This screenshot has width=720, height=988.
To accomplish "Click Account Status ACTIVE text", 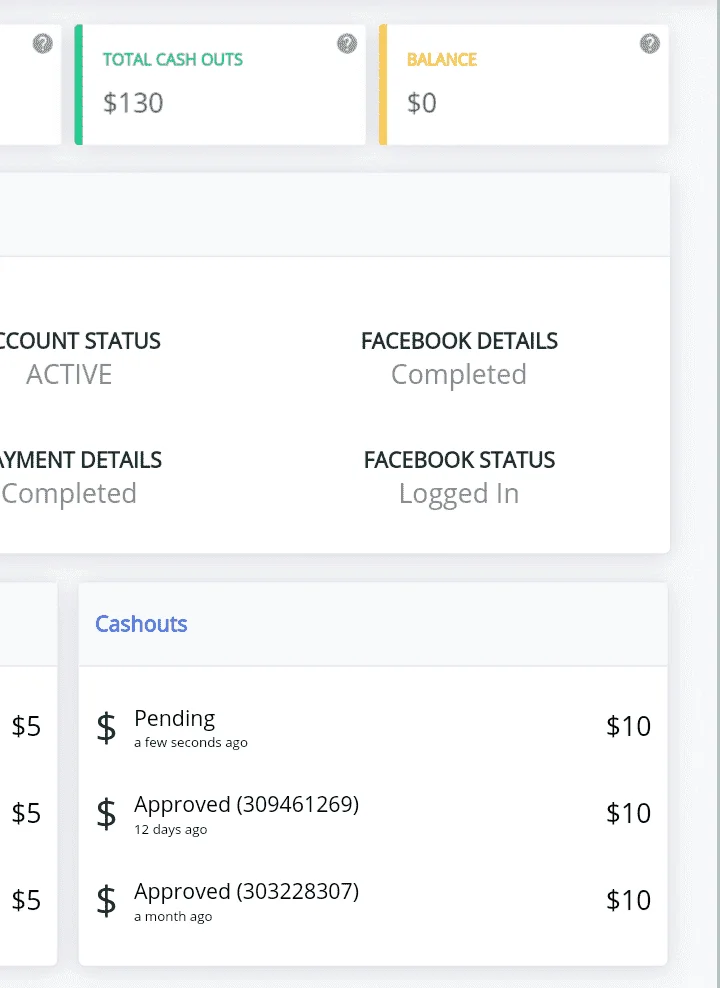I will coord(69,375).
